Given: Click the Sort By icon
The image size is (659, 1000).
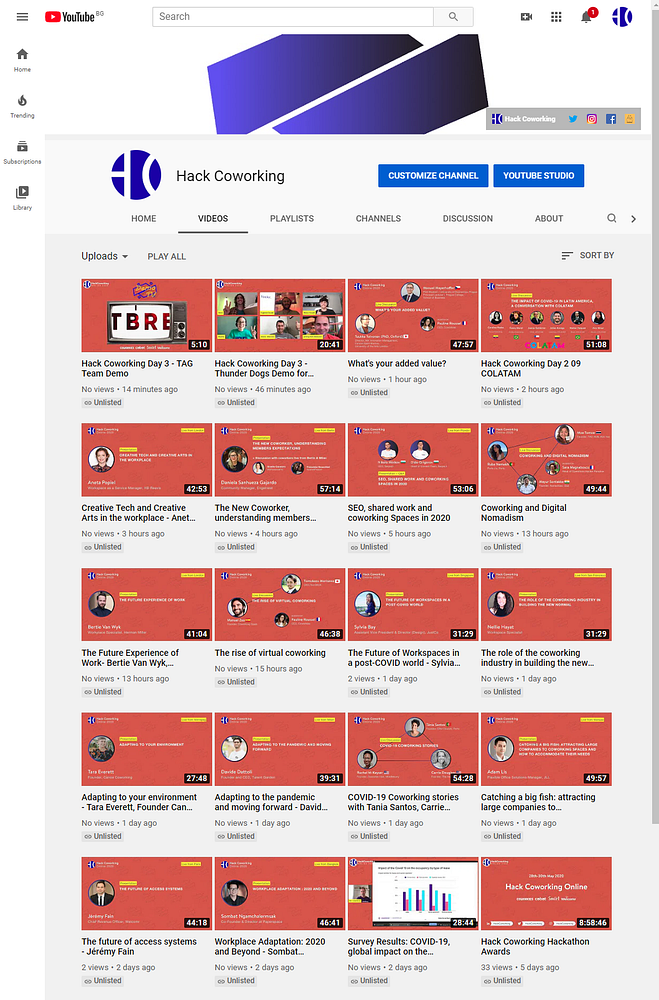Looking at the screenshot, I should click(x=566, y=256).
